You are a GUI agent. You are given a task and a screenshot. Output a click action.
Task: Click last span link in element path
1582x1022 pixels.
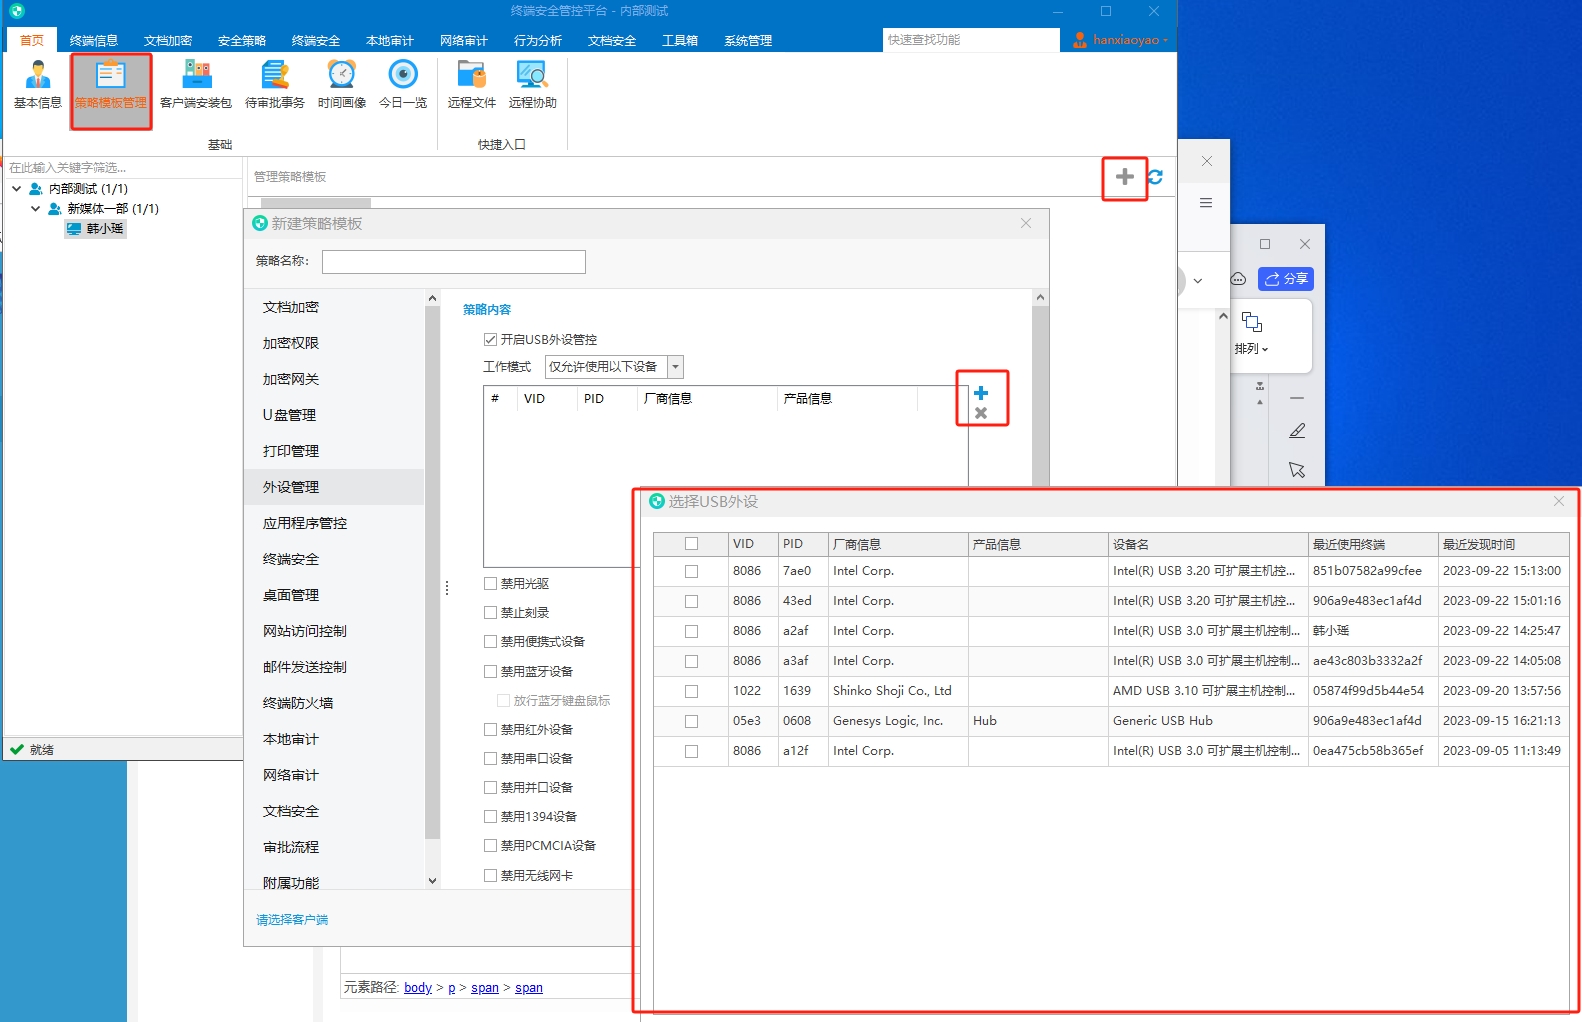(x=529, y=988)
